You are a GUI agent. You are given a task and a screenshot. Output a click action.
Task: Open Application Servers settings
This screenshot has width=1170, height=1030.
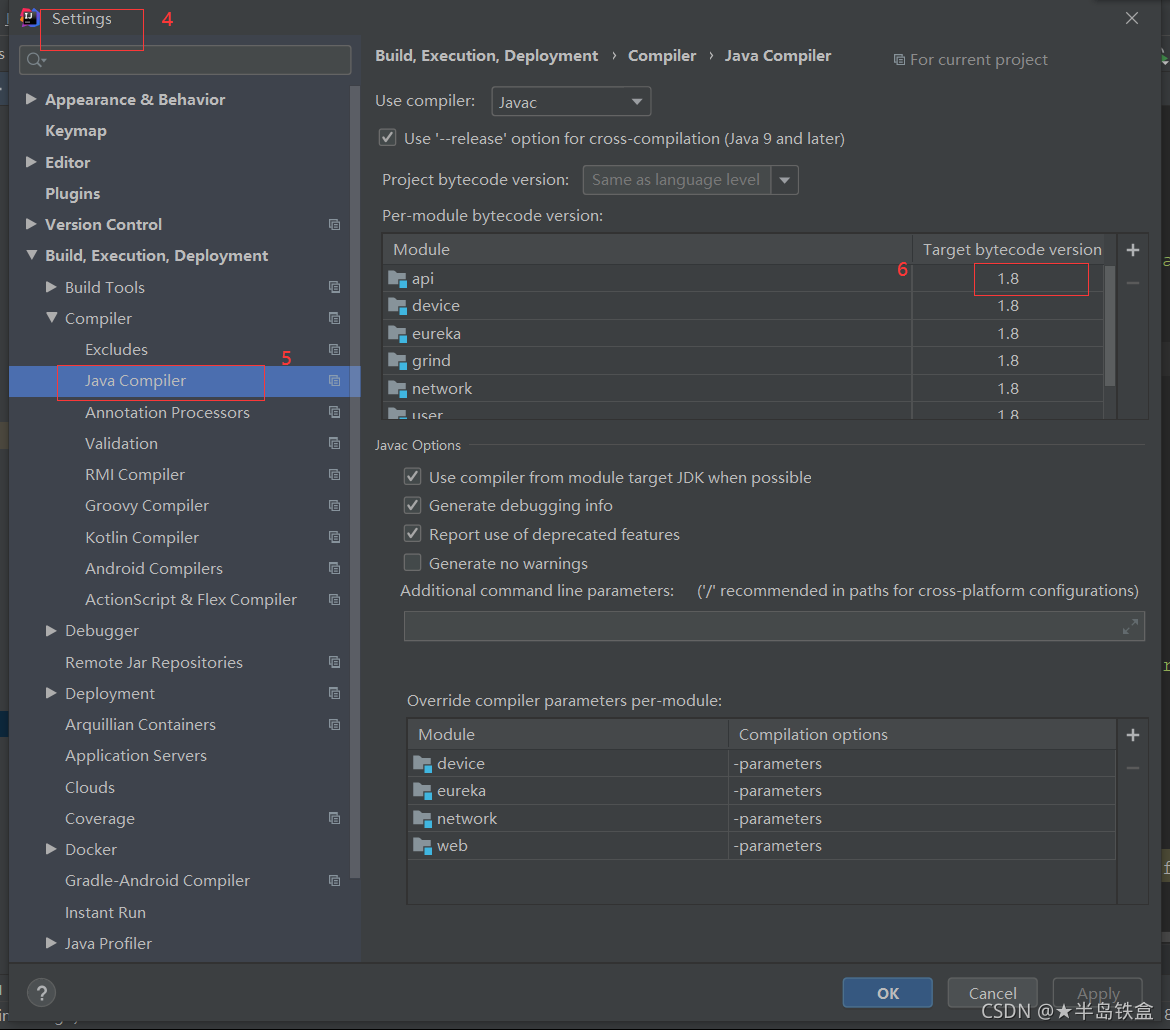pyautogui.click(x=135, y=755)
